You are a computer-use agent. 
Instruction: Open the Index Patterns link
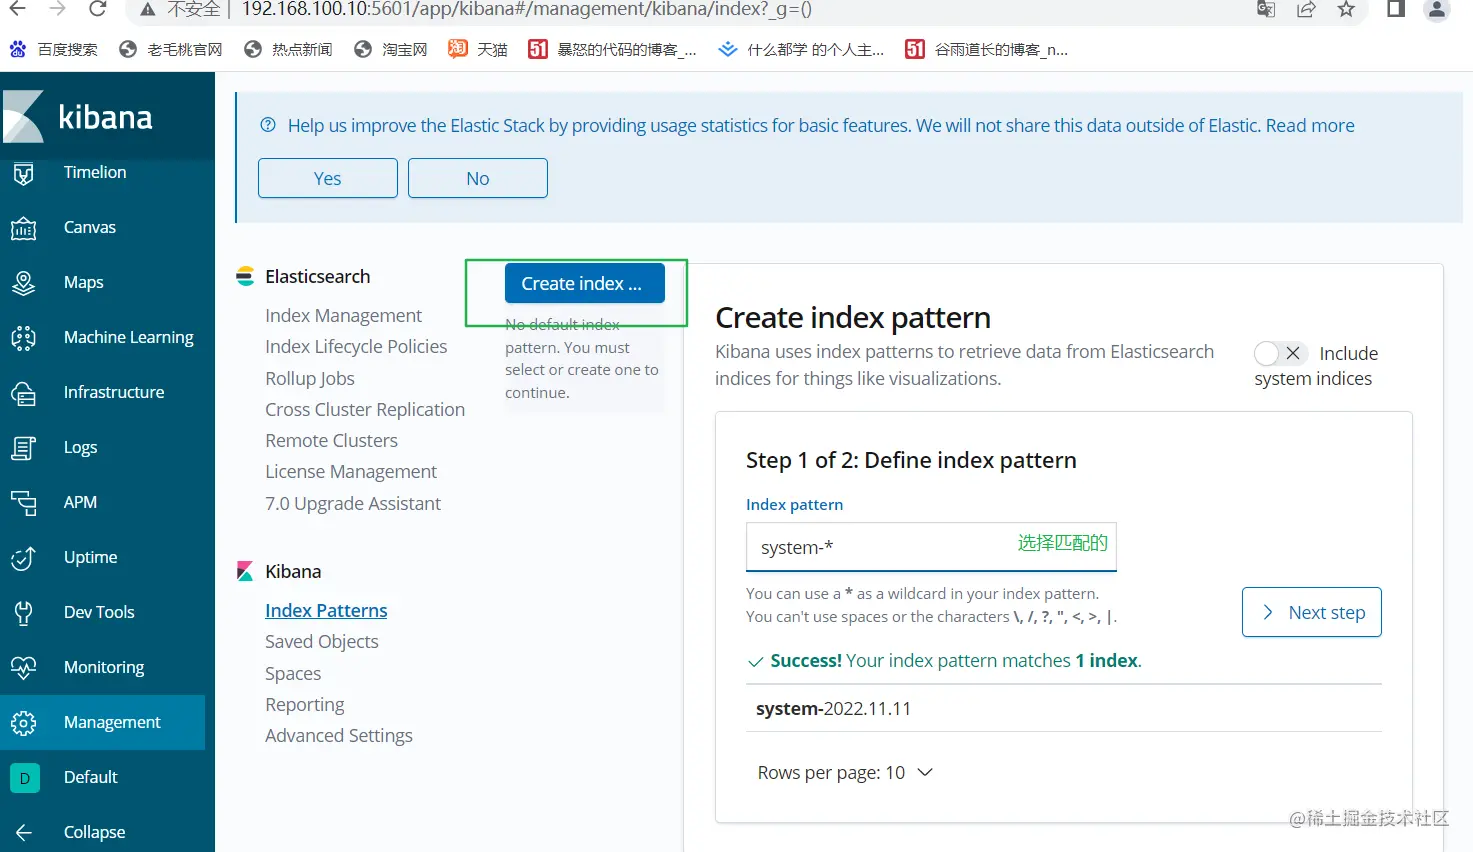coord(326,611)
